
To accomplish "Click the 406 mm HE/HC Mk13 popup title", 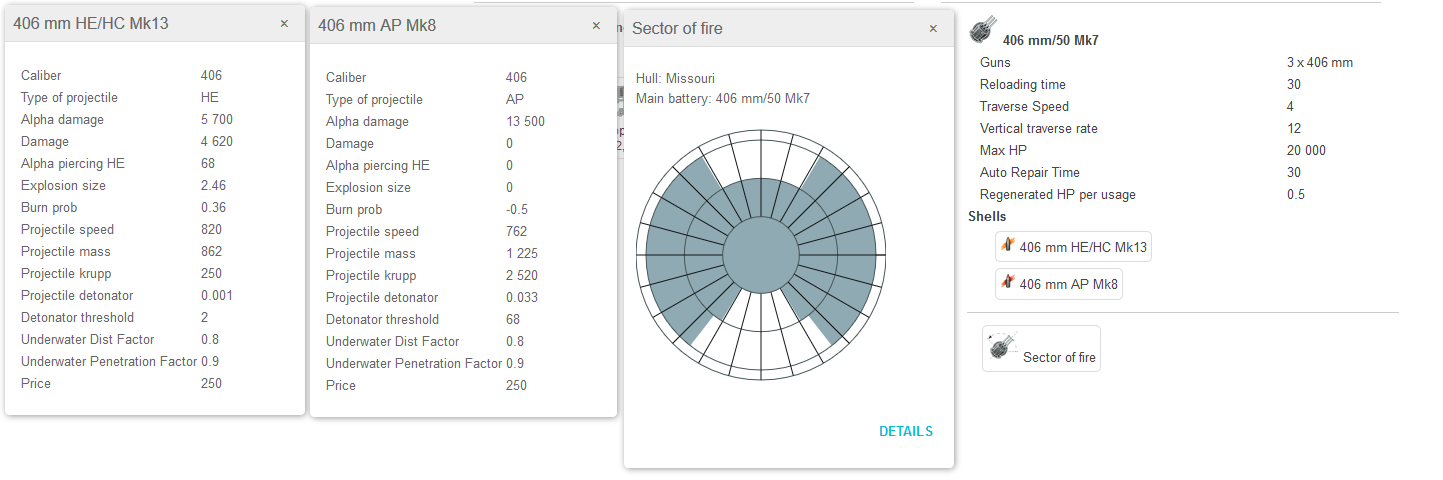I will click(x=91, y=23).
